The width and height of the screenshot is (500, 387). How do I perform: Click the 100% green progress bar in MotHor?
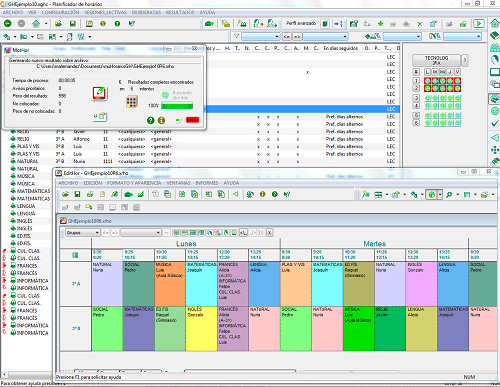[x=177, y=106]
